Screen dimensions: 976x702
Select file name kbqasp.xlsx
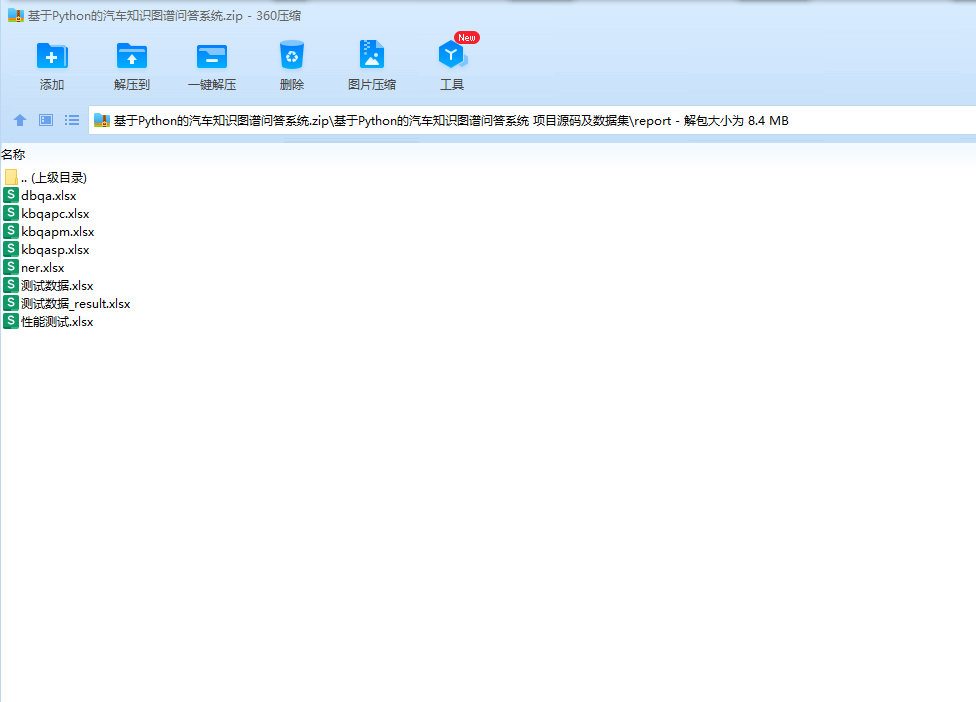point(55,250)
